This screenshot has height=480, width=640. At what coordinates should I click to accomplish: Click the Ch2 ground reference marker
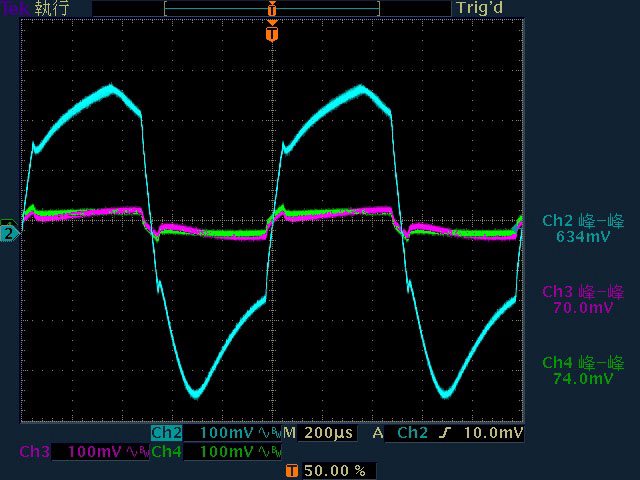pos(8,233)
